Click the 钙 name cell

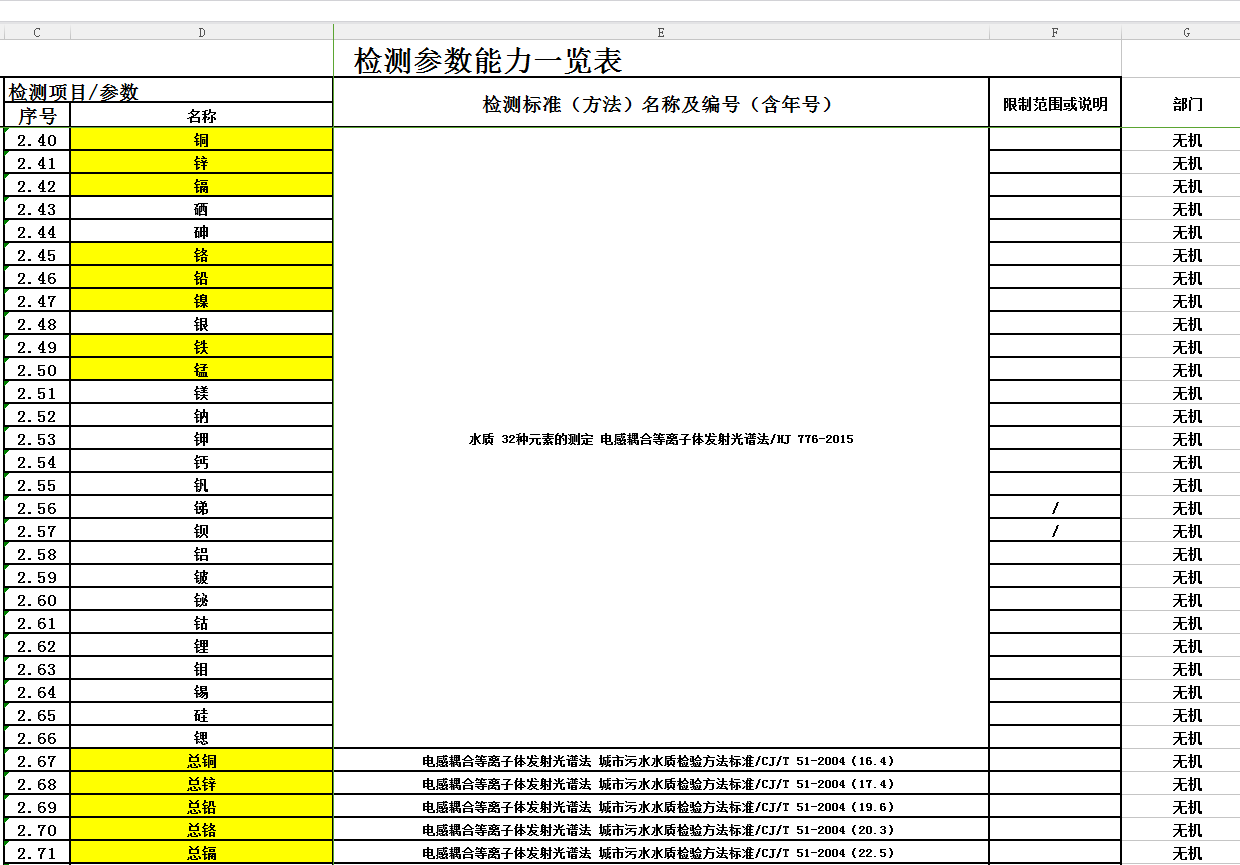202,461
